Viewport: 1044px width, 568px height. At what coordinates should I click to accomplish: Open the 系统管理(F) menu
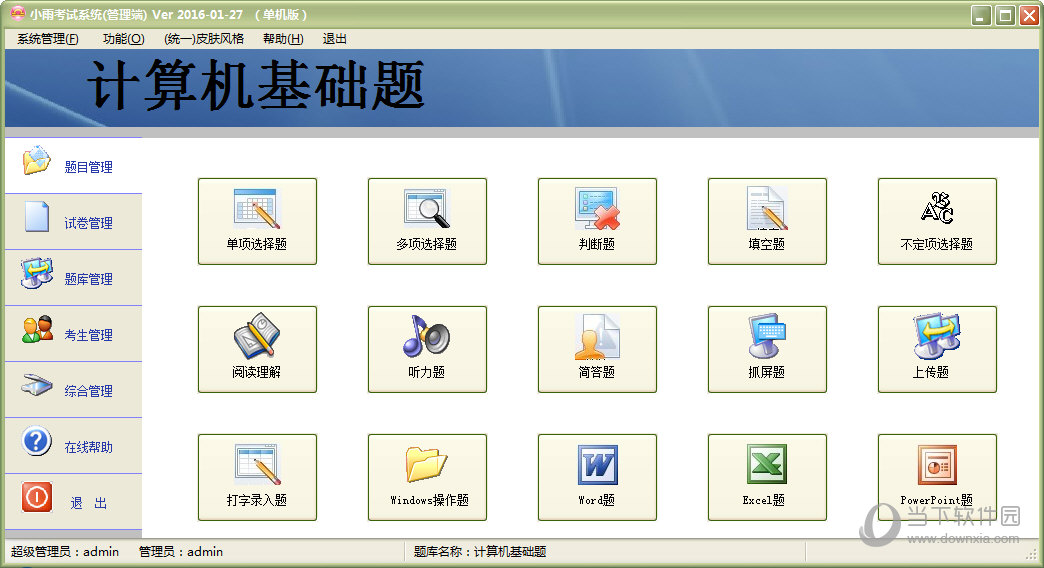pos(48,39)
